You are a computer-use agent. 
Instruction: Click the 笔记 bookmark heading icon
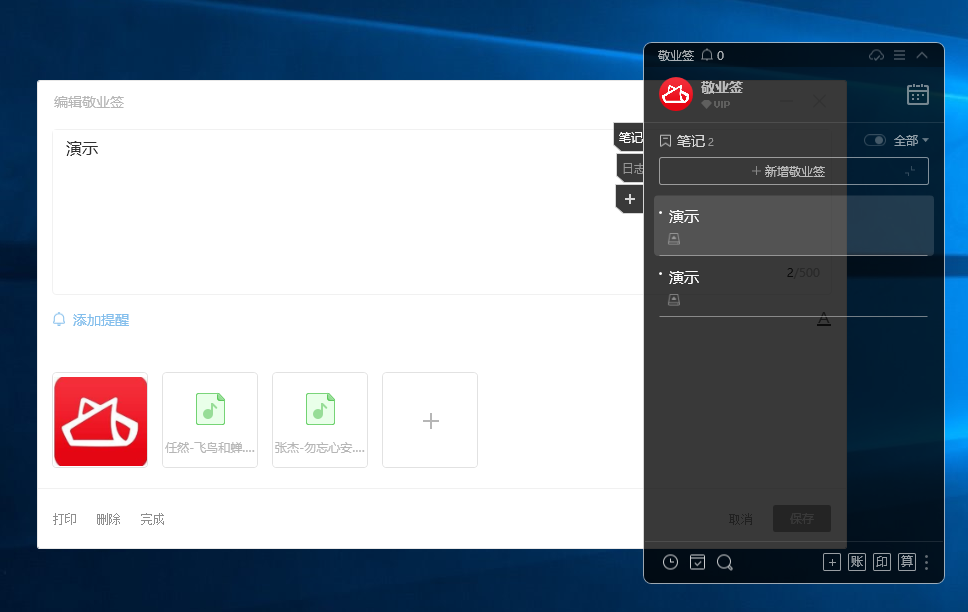point(665,141)
